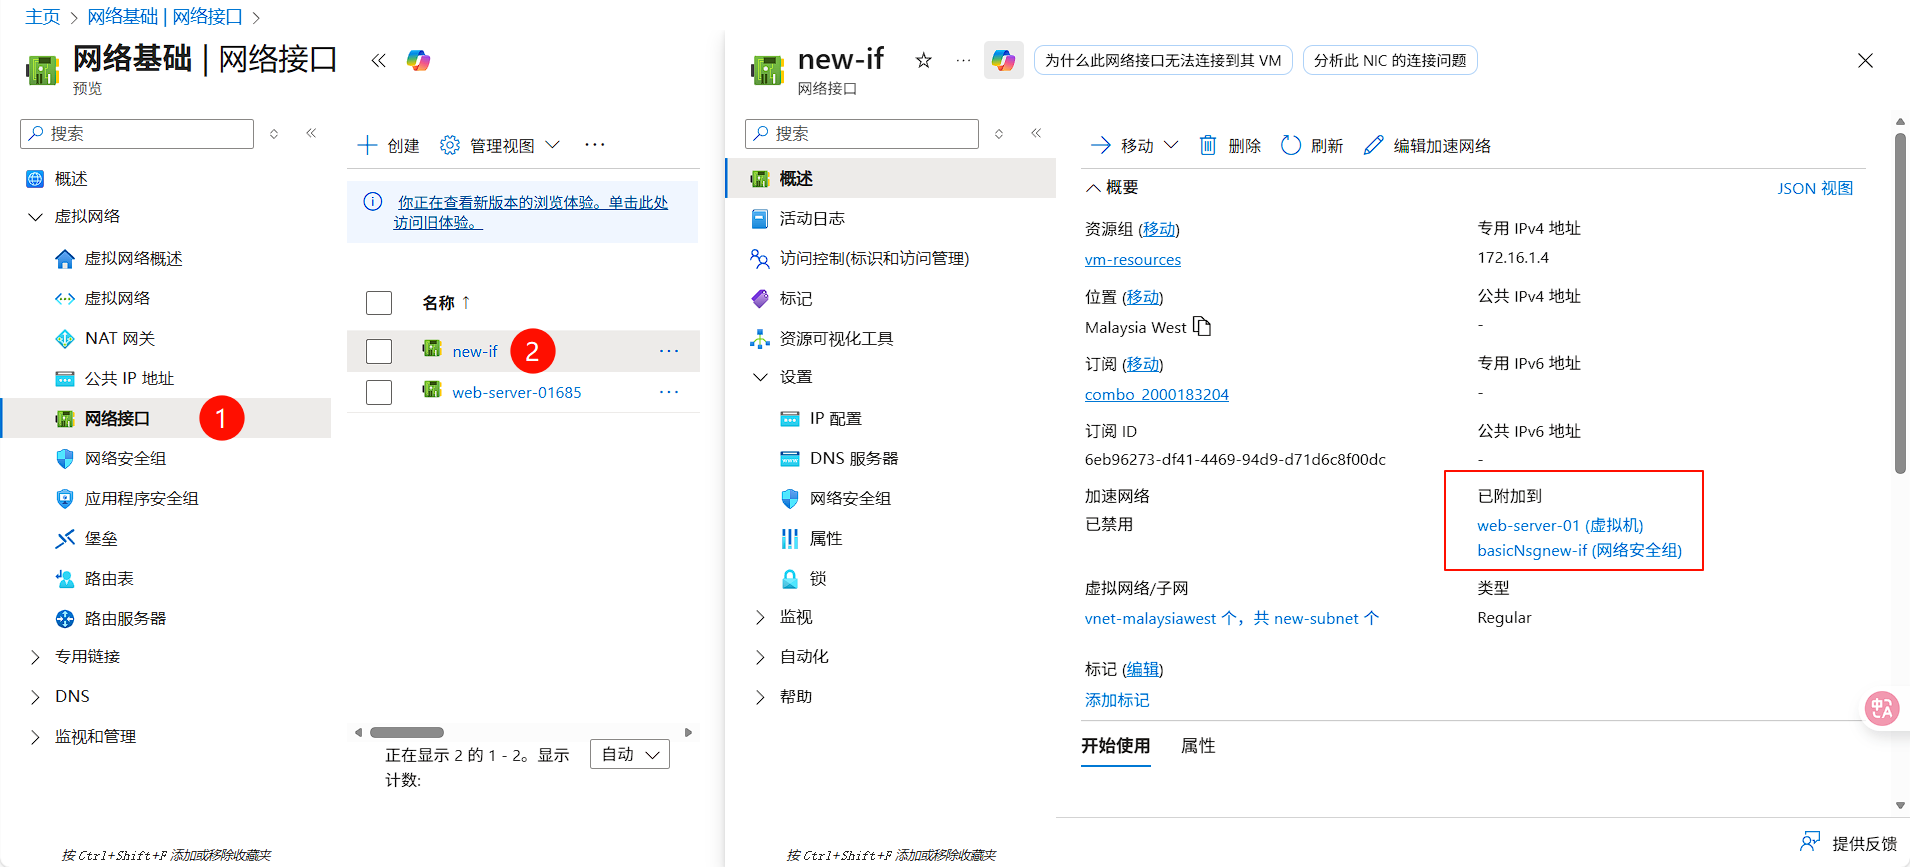Open web-server-01 (虚拟机) link
The image size is (1910, 867).
point(1560,525)
